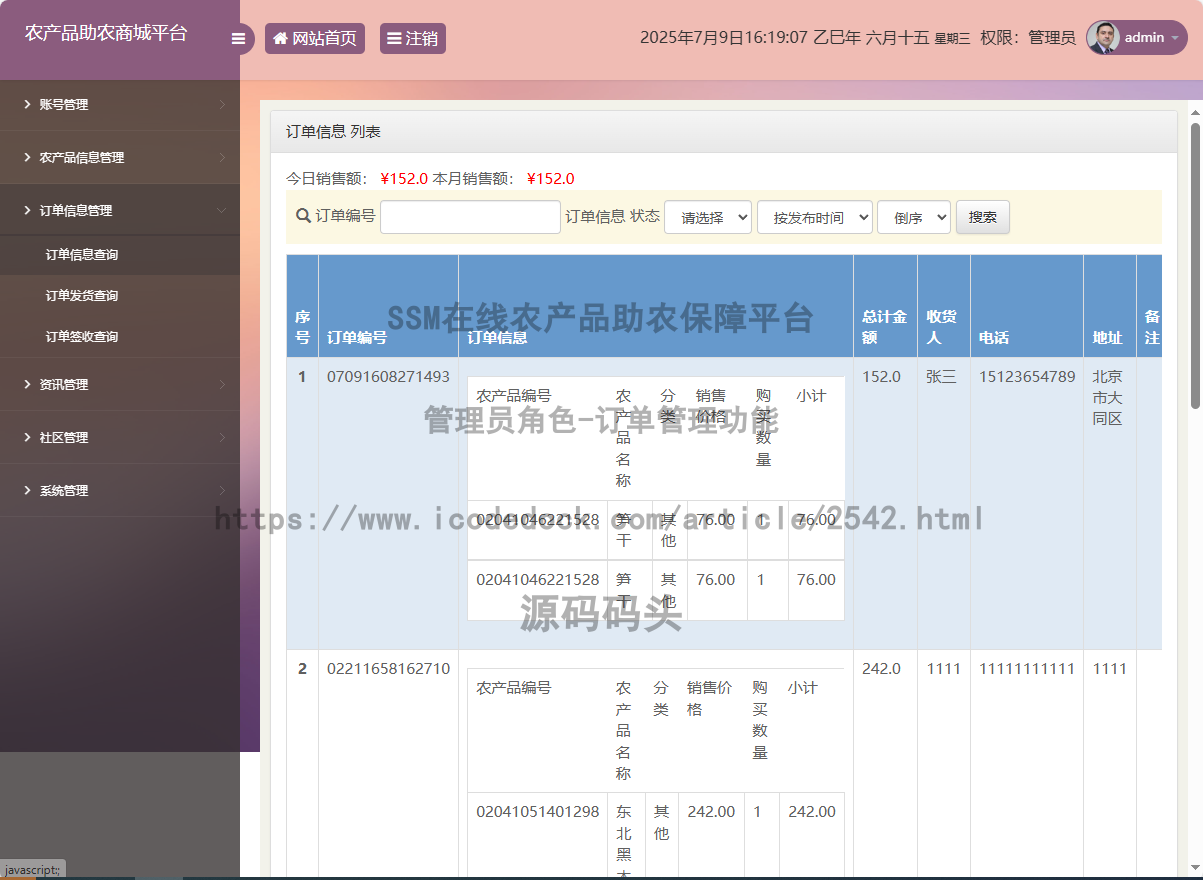Open the 状态 请选择 dropdown
Viewport: 1203px width, 880px height.
pyautogui.click(x=708, y=217)
